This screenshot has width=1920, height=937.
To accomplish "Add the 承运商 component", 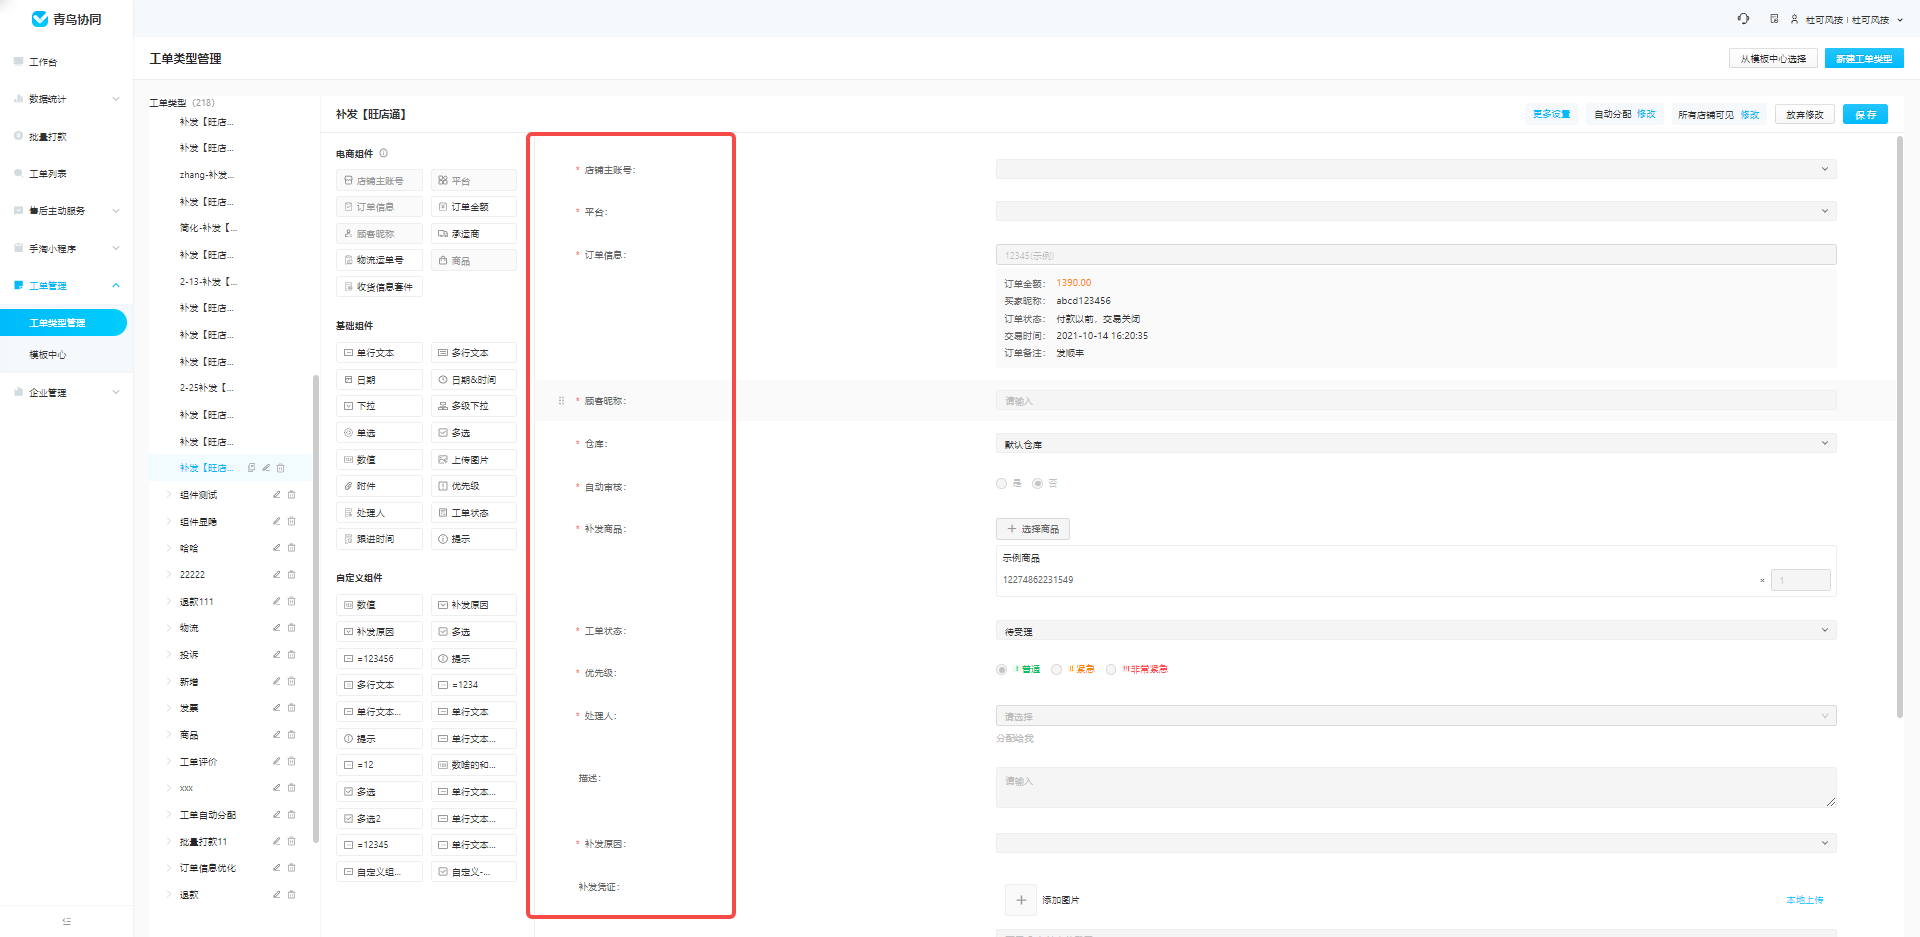I will click(x=474, y=234).
